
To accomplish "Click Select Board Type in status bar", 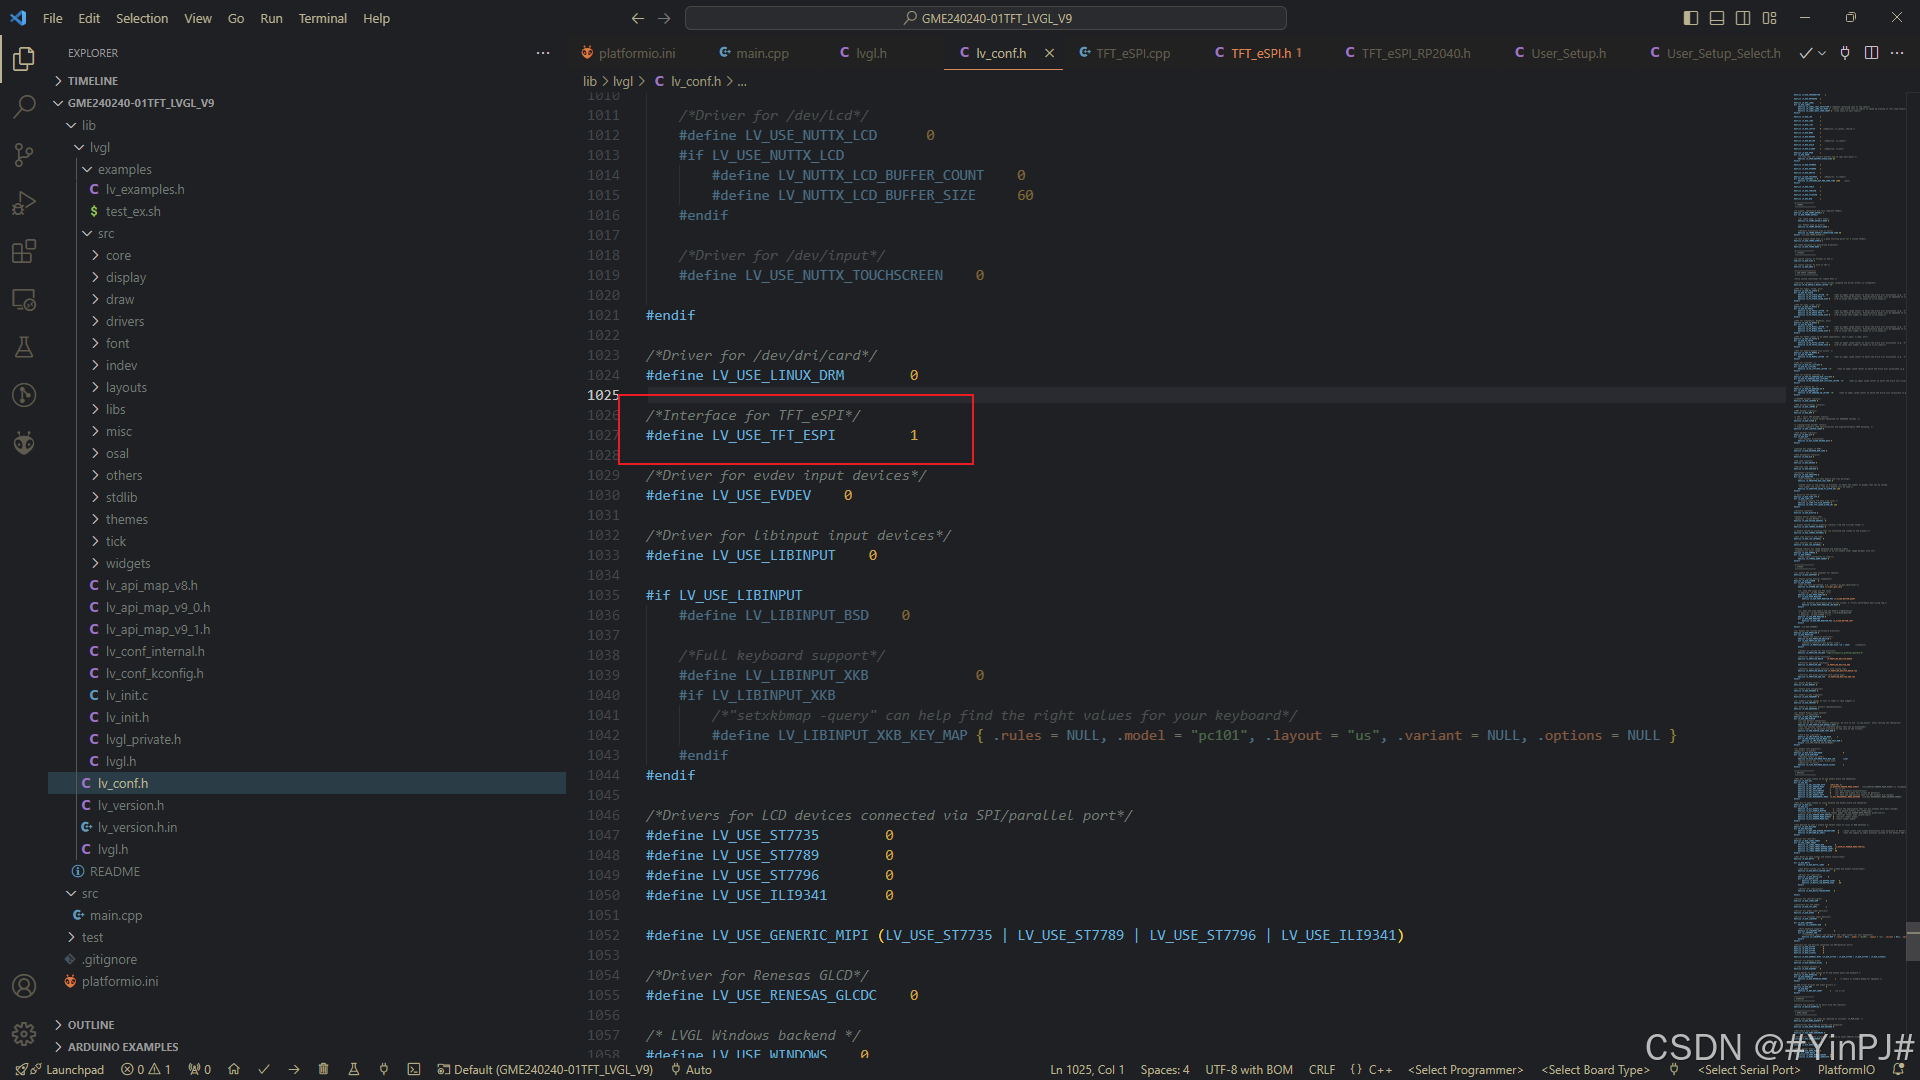I will (1595, 1069).
